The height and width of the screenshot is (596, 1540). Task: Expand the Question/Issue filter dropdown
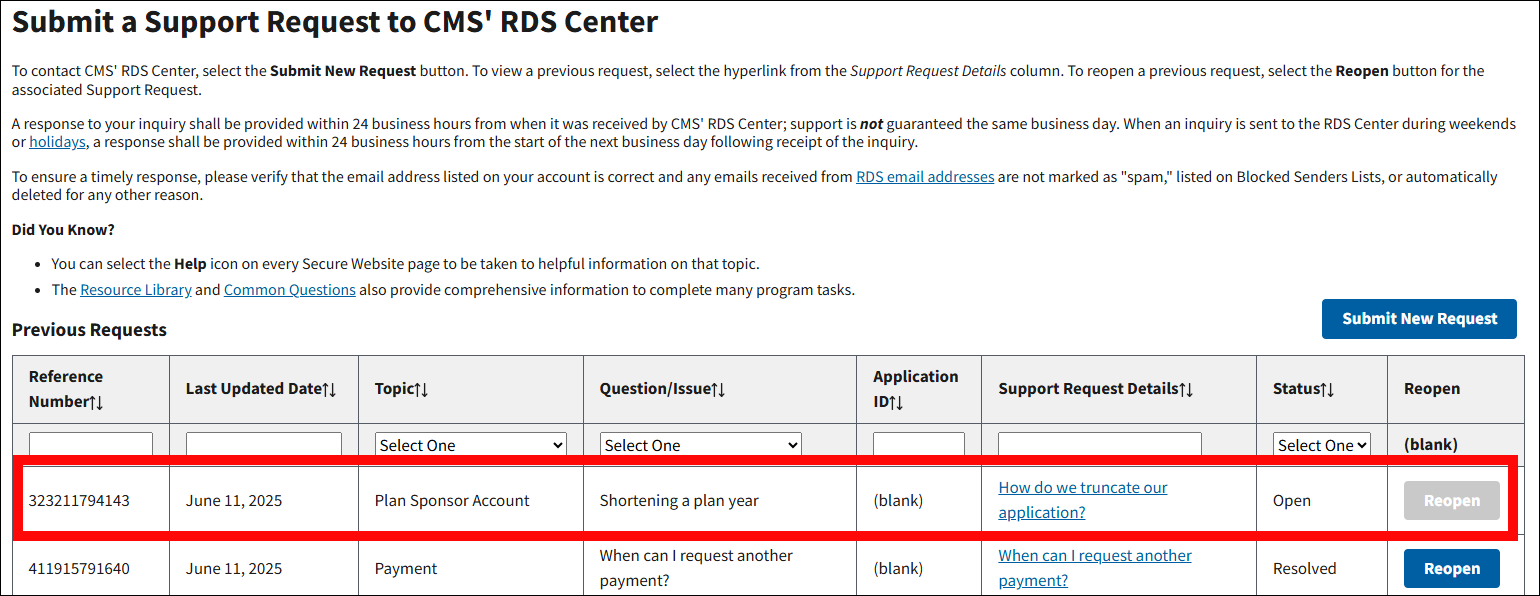[x=700, y=445]
